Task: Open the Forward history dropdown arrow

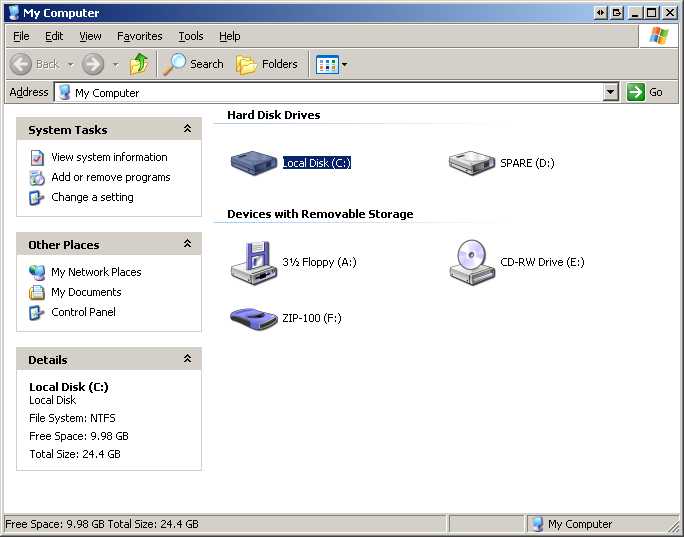Action: coord(116,65)
